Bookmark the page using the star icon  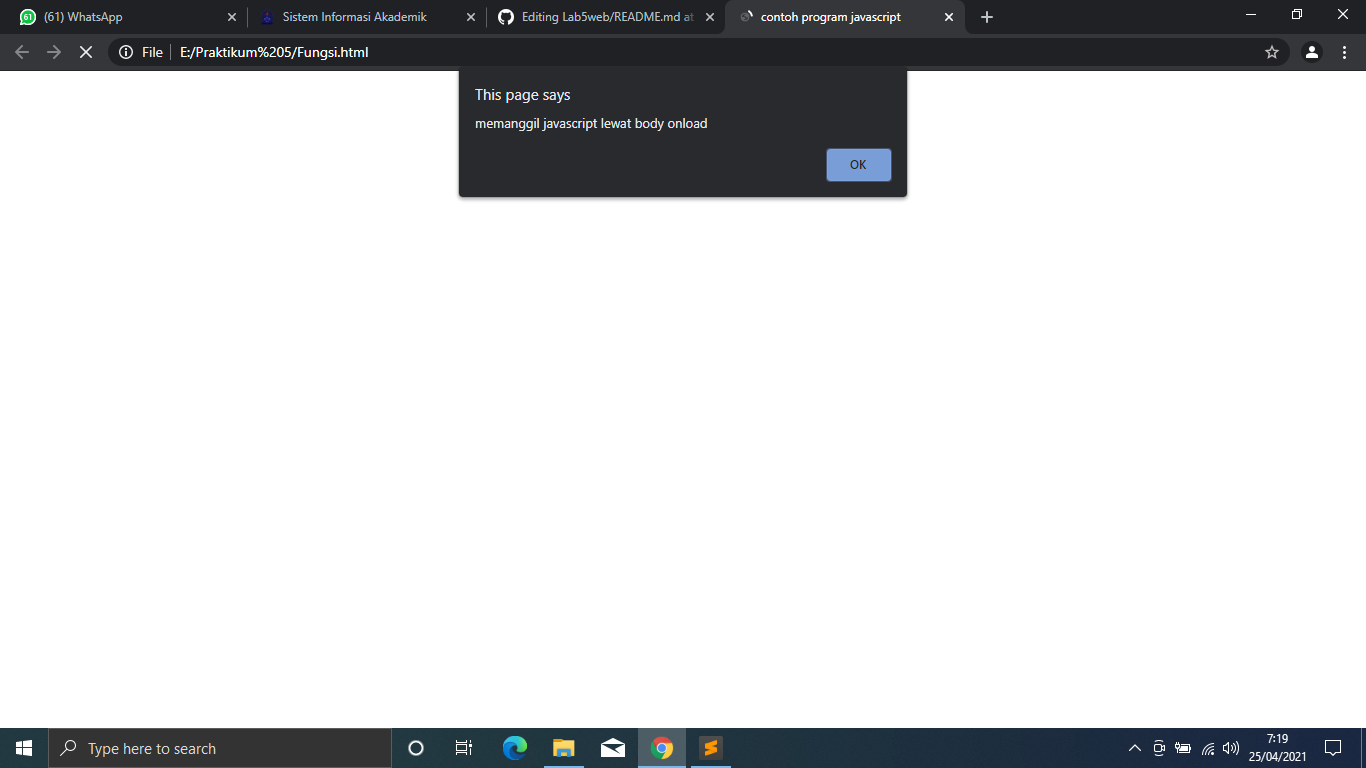point(1273,51)
